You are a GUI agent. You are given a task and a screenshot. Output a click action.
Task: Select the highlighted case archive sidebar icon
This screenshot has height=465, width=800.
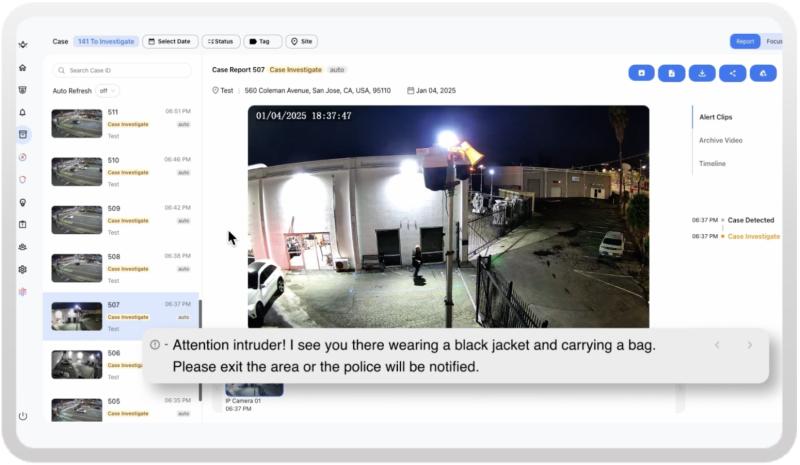pos(23,135)
